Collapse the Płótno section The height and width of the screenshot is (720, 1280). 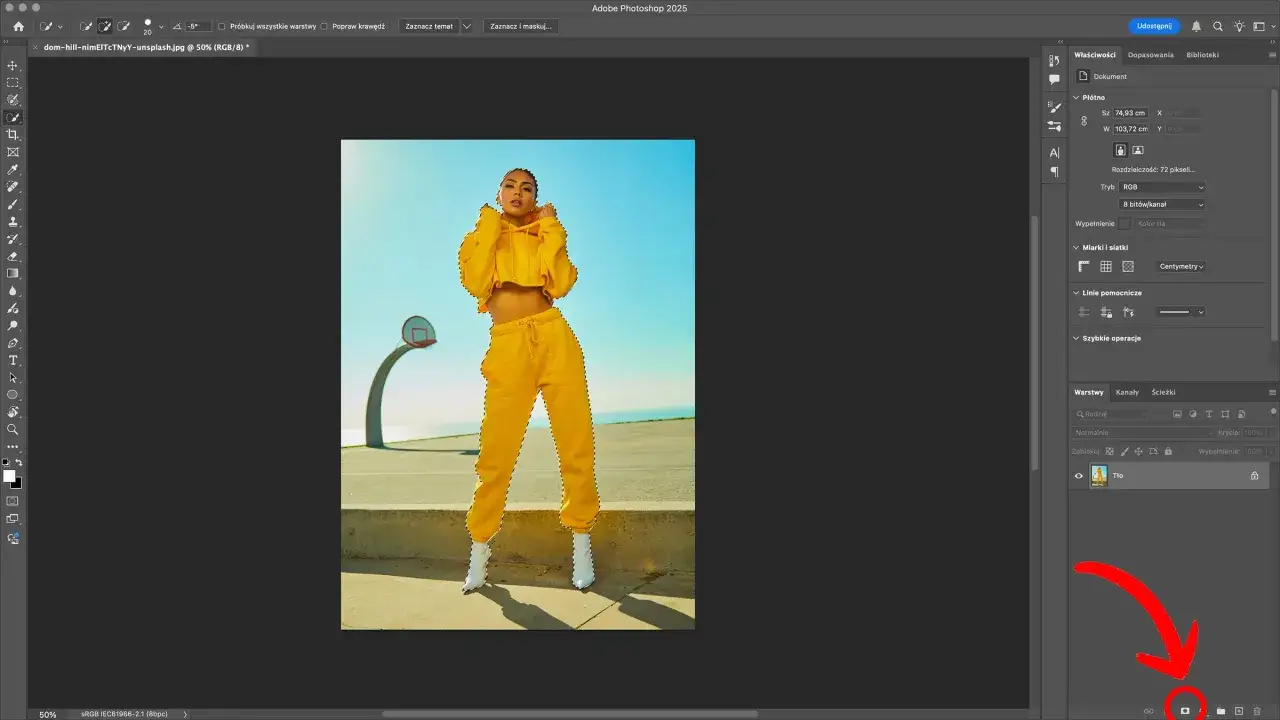click(x=1076, y=97)
